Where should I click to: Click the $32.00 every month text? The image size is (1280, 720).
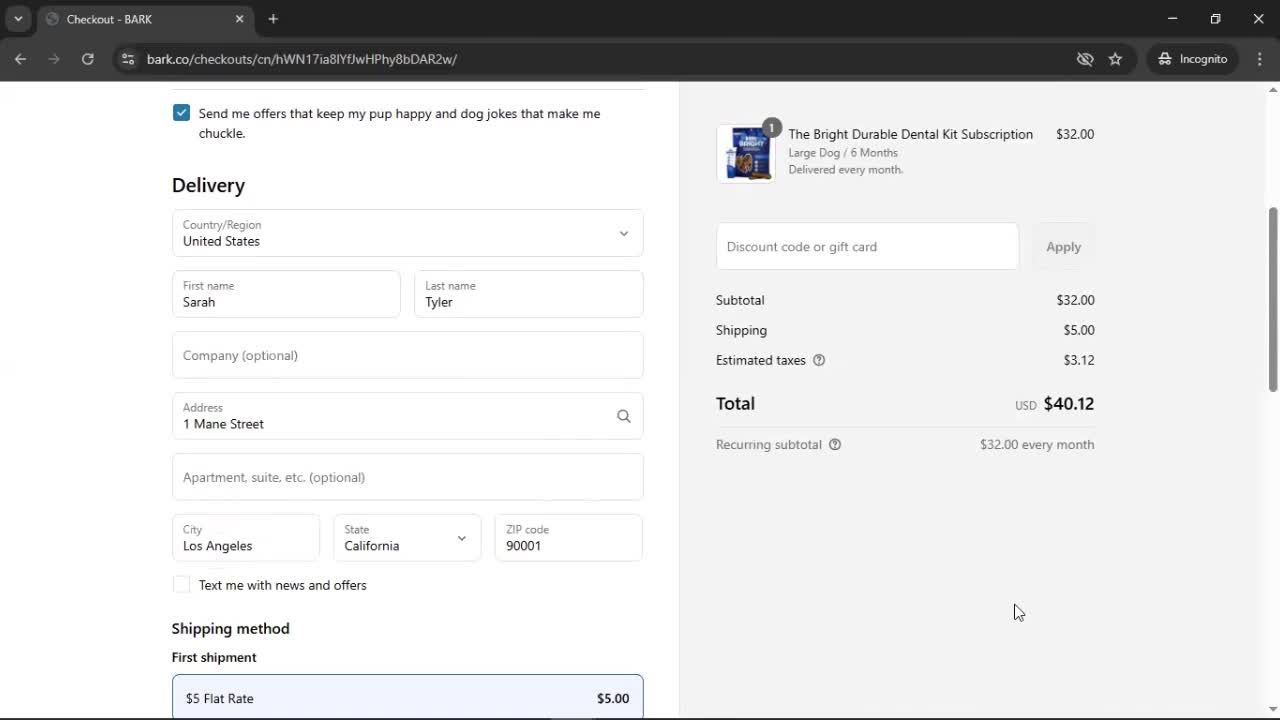pyautogui.click(x=1037, y=444)
